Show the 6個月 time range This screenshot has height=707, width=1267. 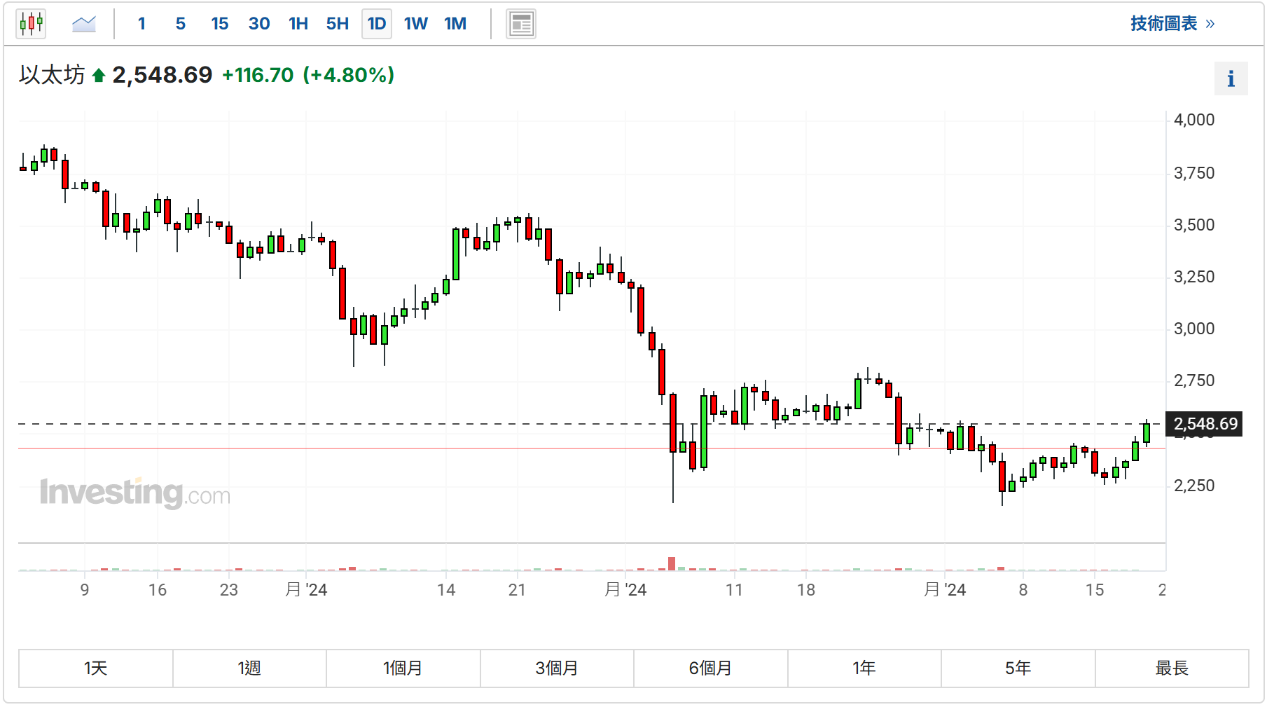[711, 668]
